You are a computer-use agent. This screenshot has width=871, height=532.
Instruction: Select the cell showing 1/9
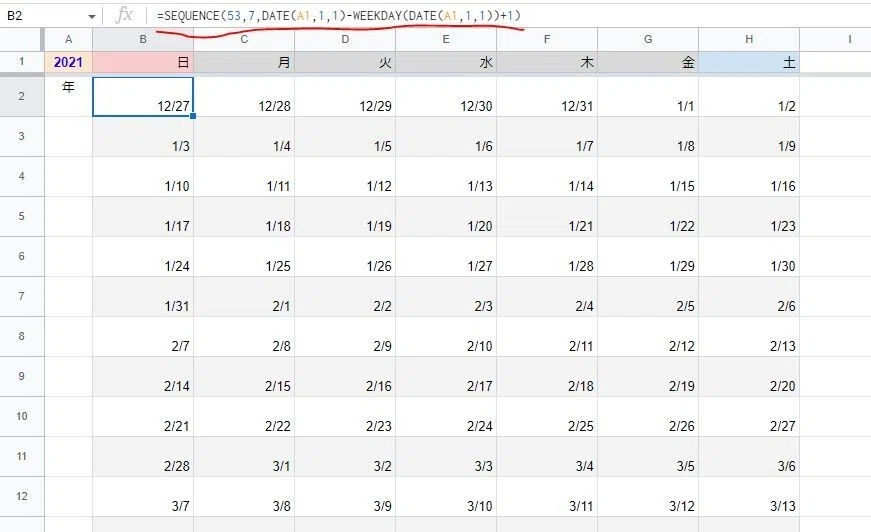[749, 137]
